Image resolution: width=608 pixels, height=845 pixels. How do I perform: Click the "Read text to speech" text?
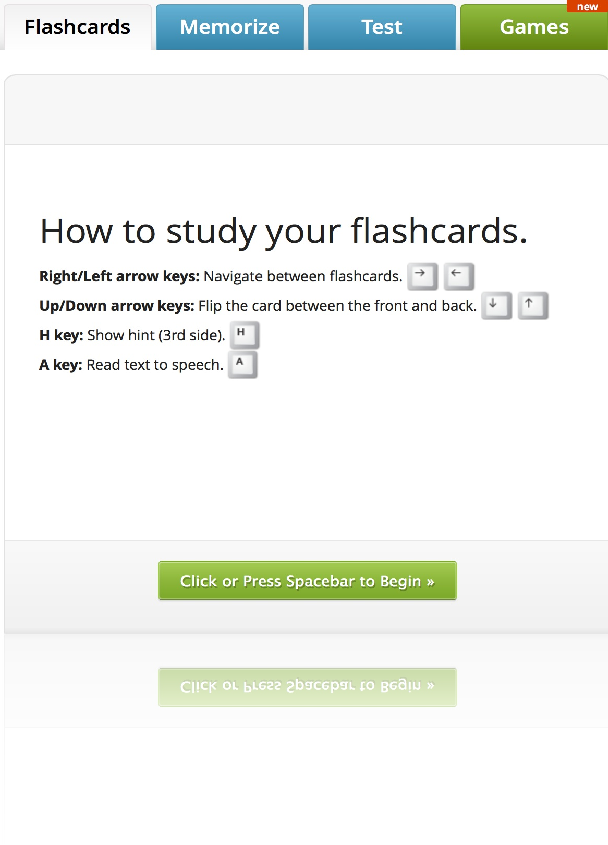(x=155, y=365)
